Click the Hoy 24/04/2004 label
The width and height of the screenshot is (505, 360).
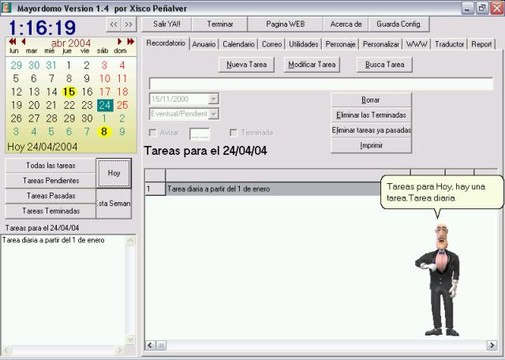[x=42, y=147]
